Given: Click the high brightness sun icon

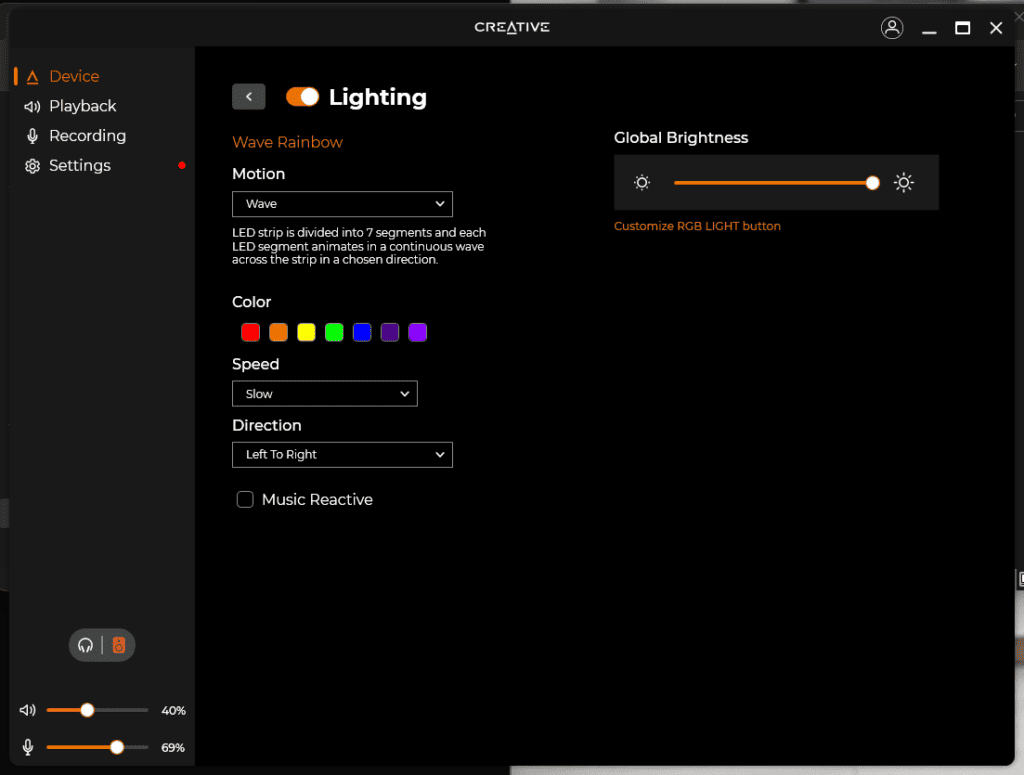Looking at the screenshot, I should tap(904, 182).
